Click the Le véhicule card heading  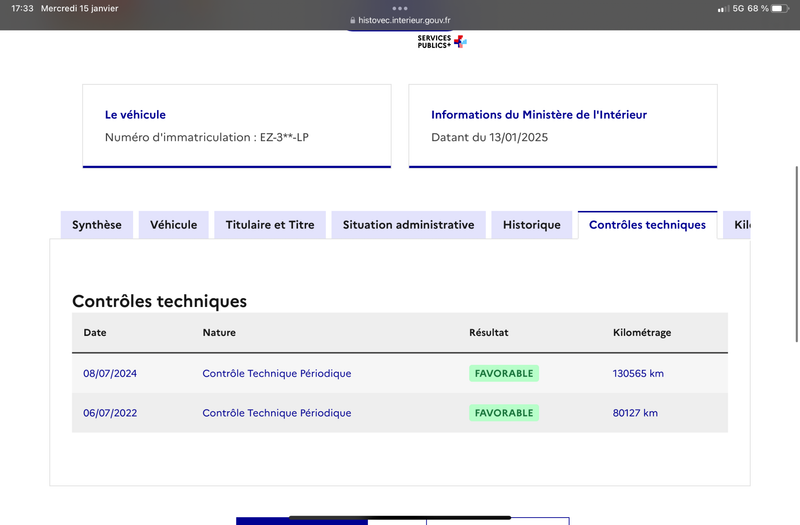click(135, 115)
